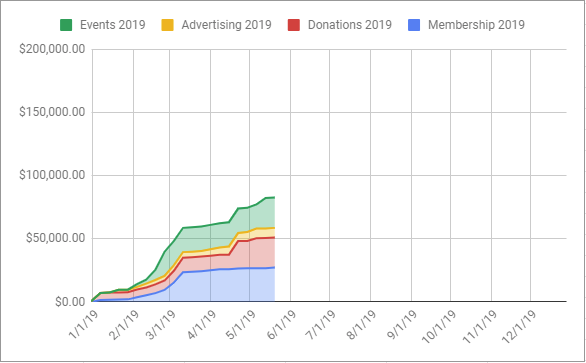Click the $0.00 y-axis label
This screenshot has width=586, height=363.
point(70,302)
